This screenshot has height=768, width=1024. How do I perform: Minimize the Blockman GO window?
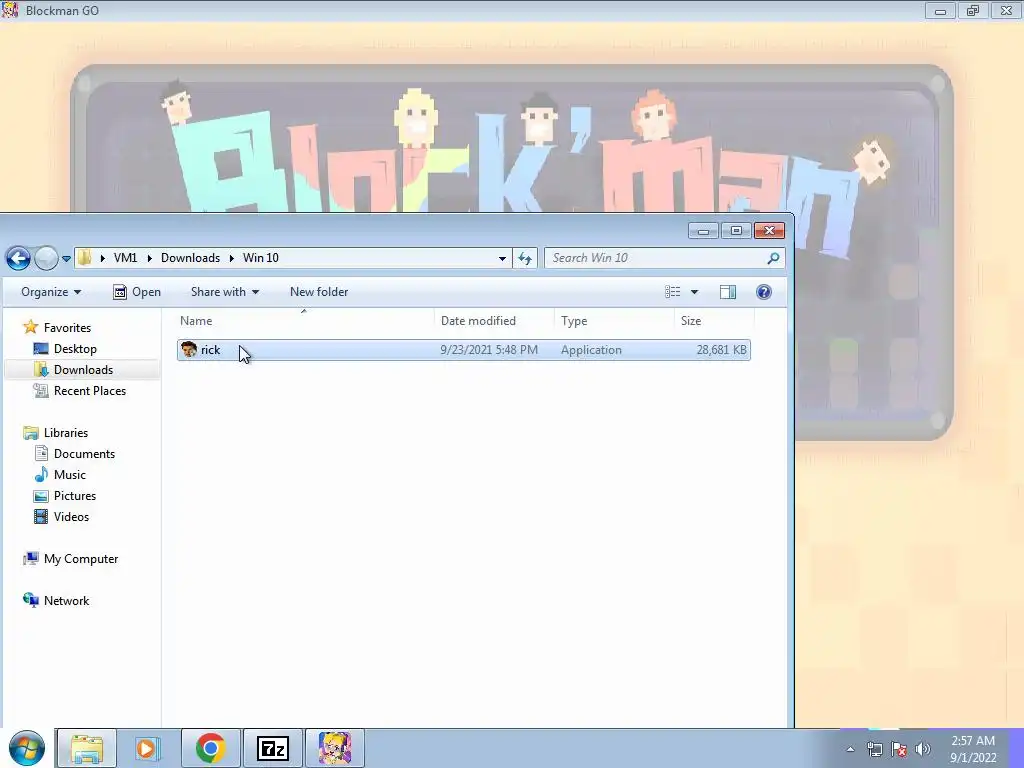point(940,10)
